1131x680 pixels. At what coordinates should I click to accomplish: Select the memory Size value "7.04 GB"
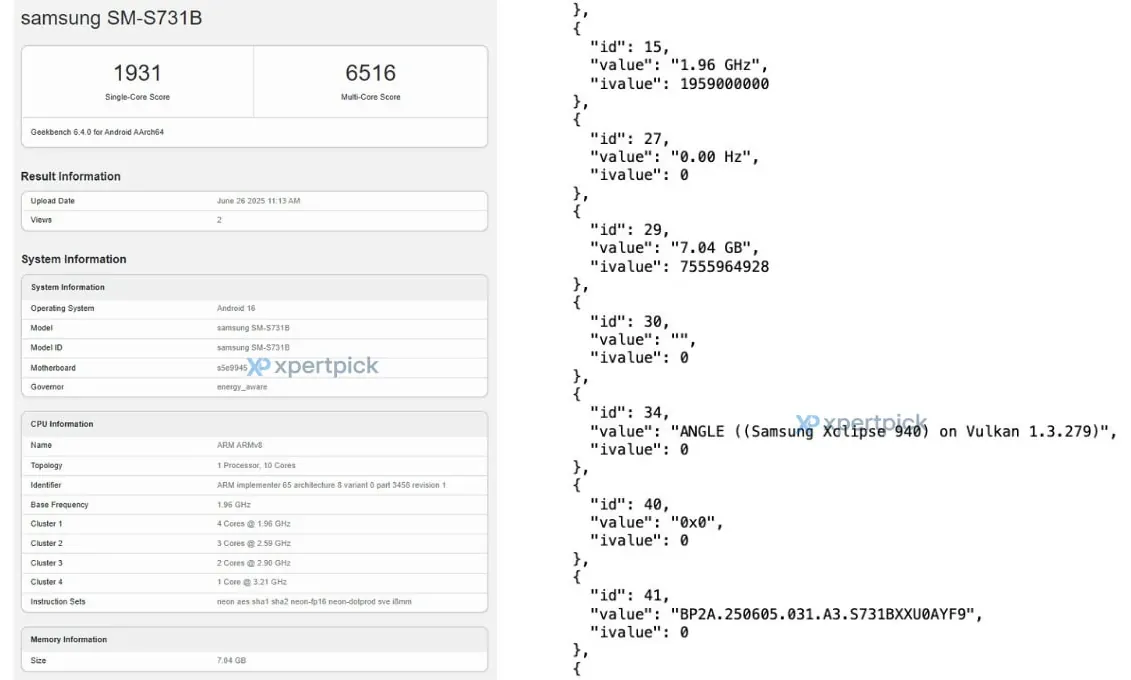coord(232,661)
